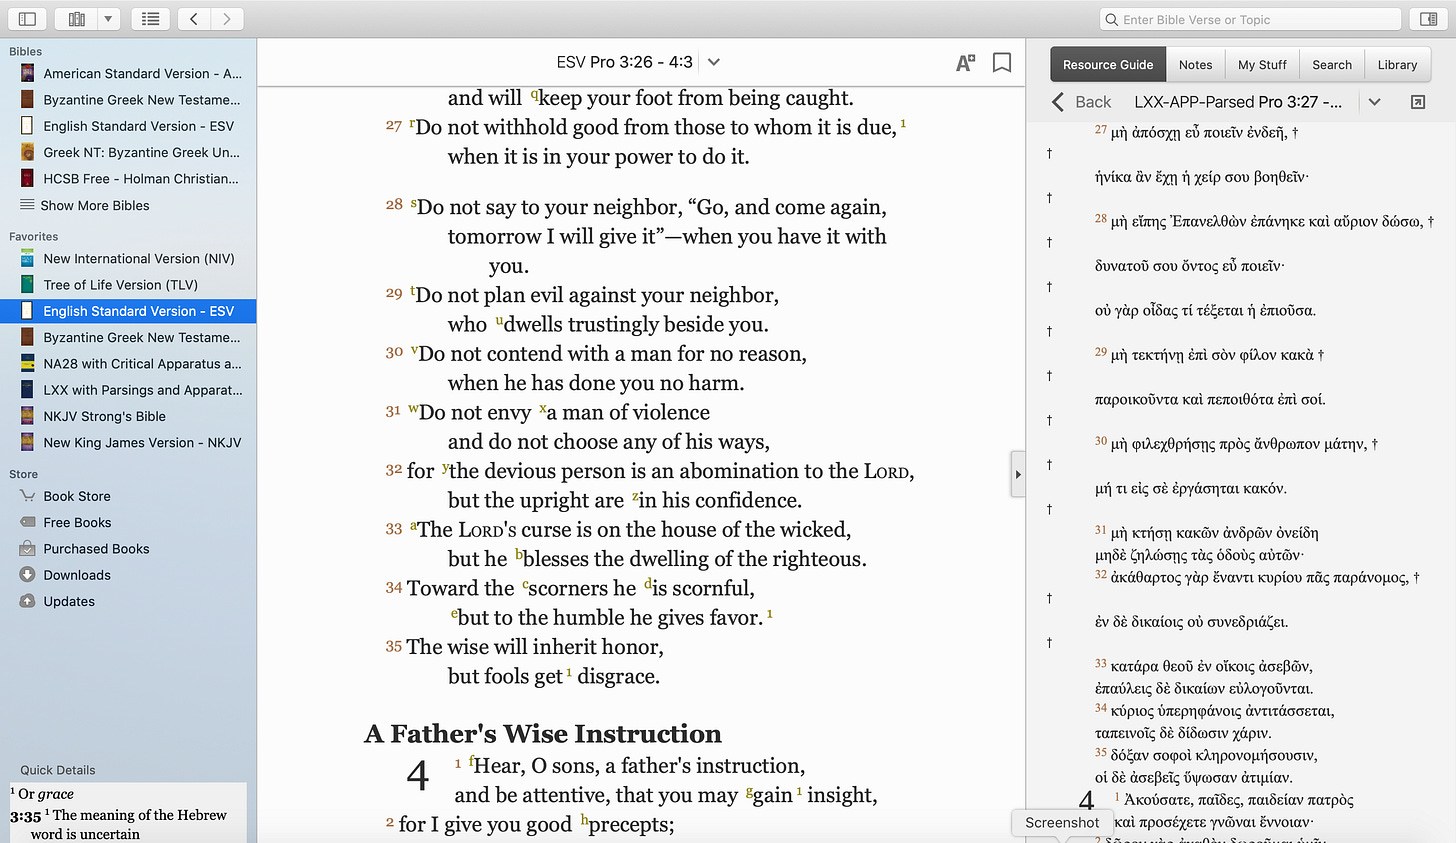Screen dimensions: 1456x843
Task: Click the Enter Bible Verse or Topic field
Action: click(x=1250, y=19)
